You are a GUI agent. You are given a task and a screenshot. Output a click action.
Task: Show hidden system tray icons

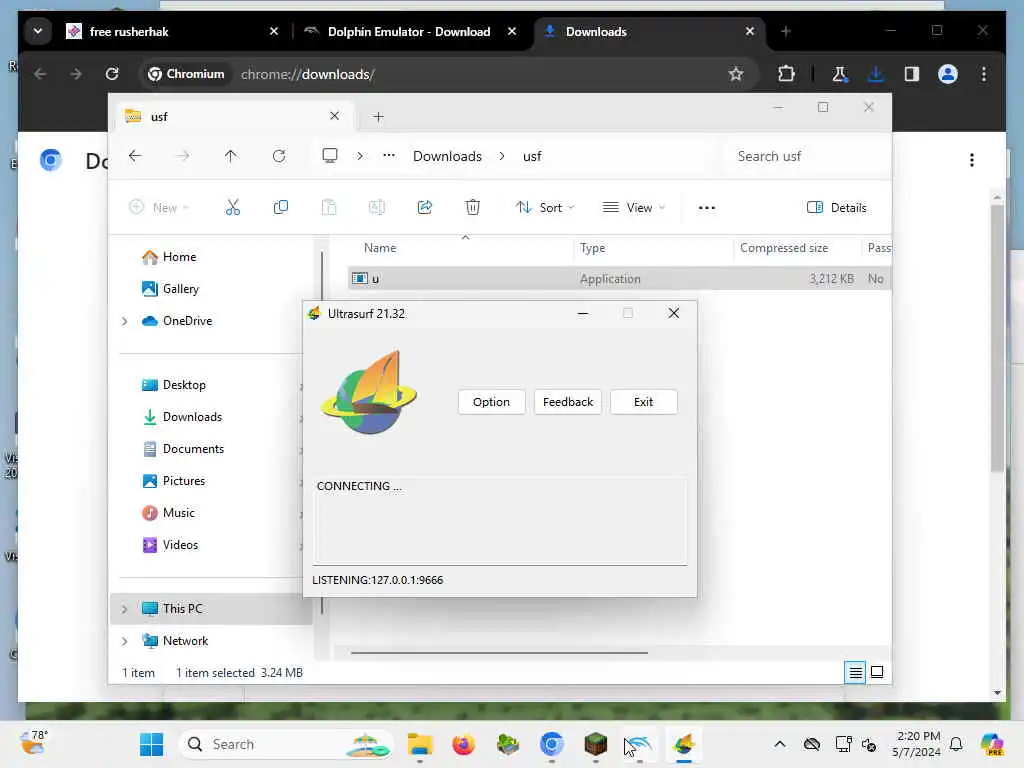(x=780, y=744)
